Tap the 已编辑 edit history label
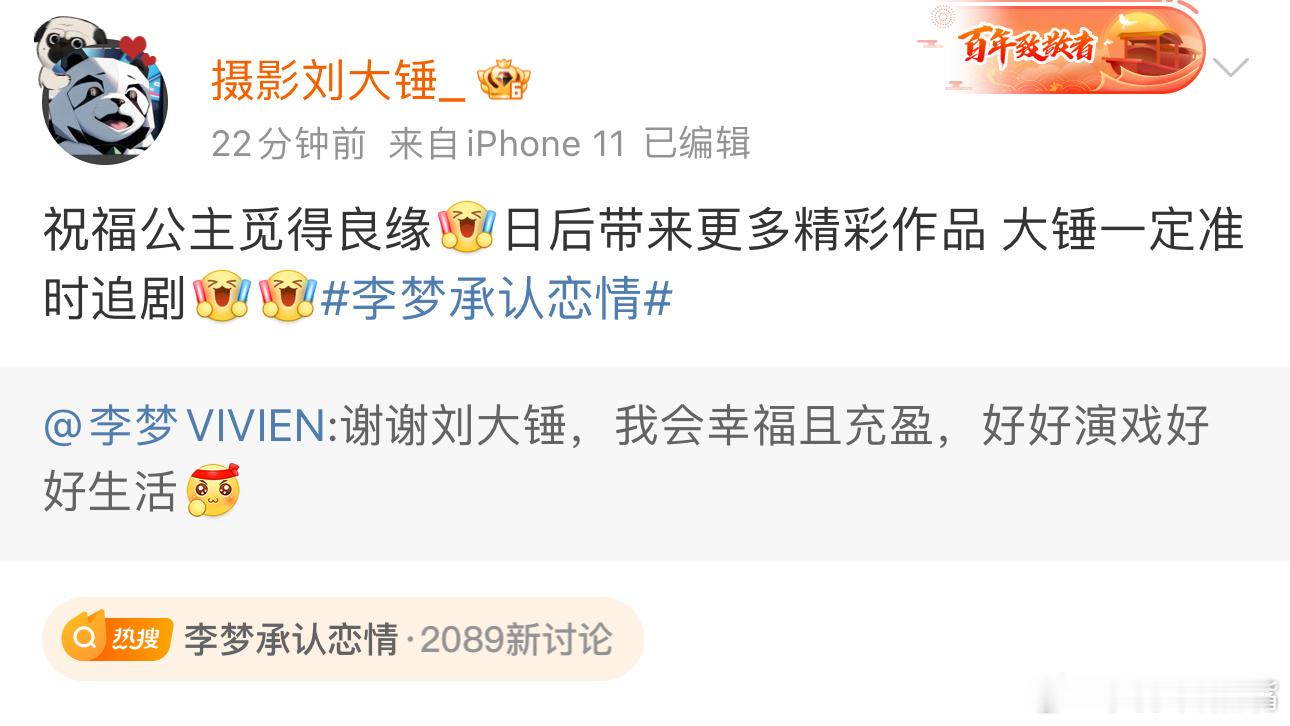 (697, 144)
